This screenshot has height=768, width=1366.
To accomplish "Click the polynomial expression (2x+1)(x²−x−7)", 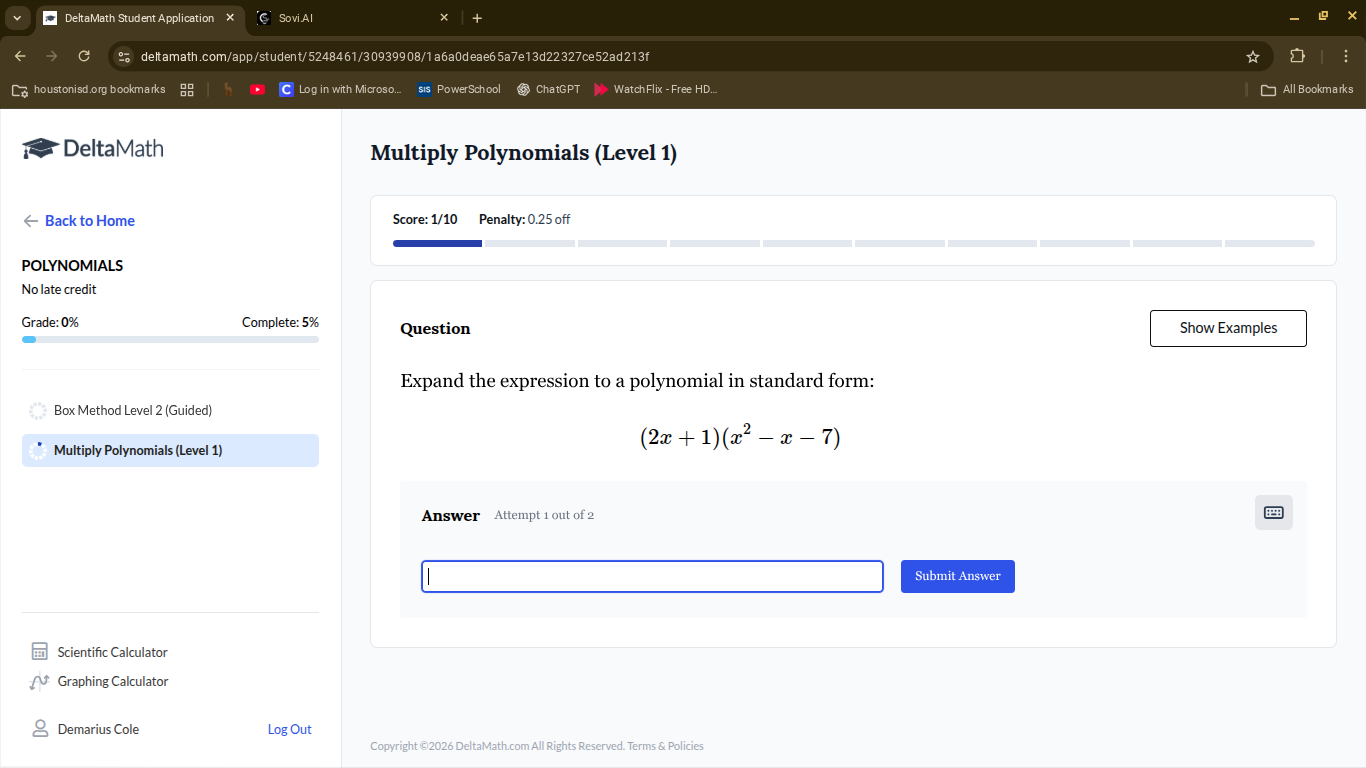I will tap(740, 436).
